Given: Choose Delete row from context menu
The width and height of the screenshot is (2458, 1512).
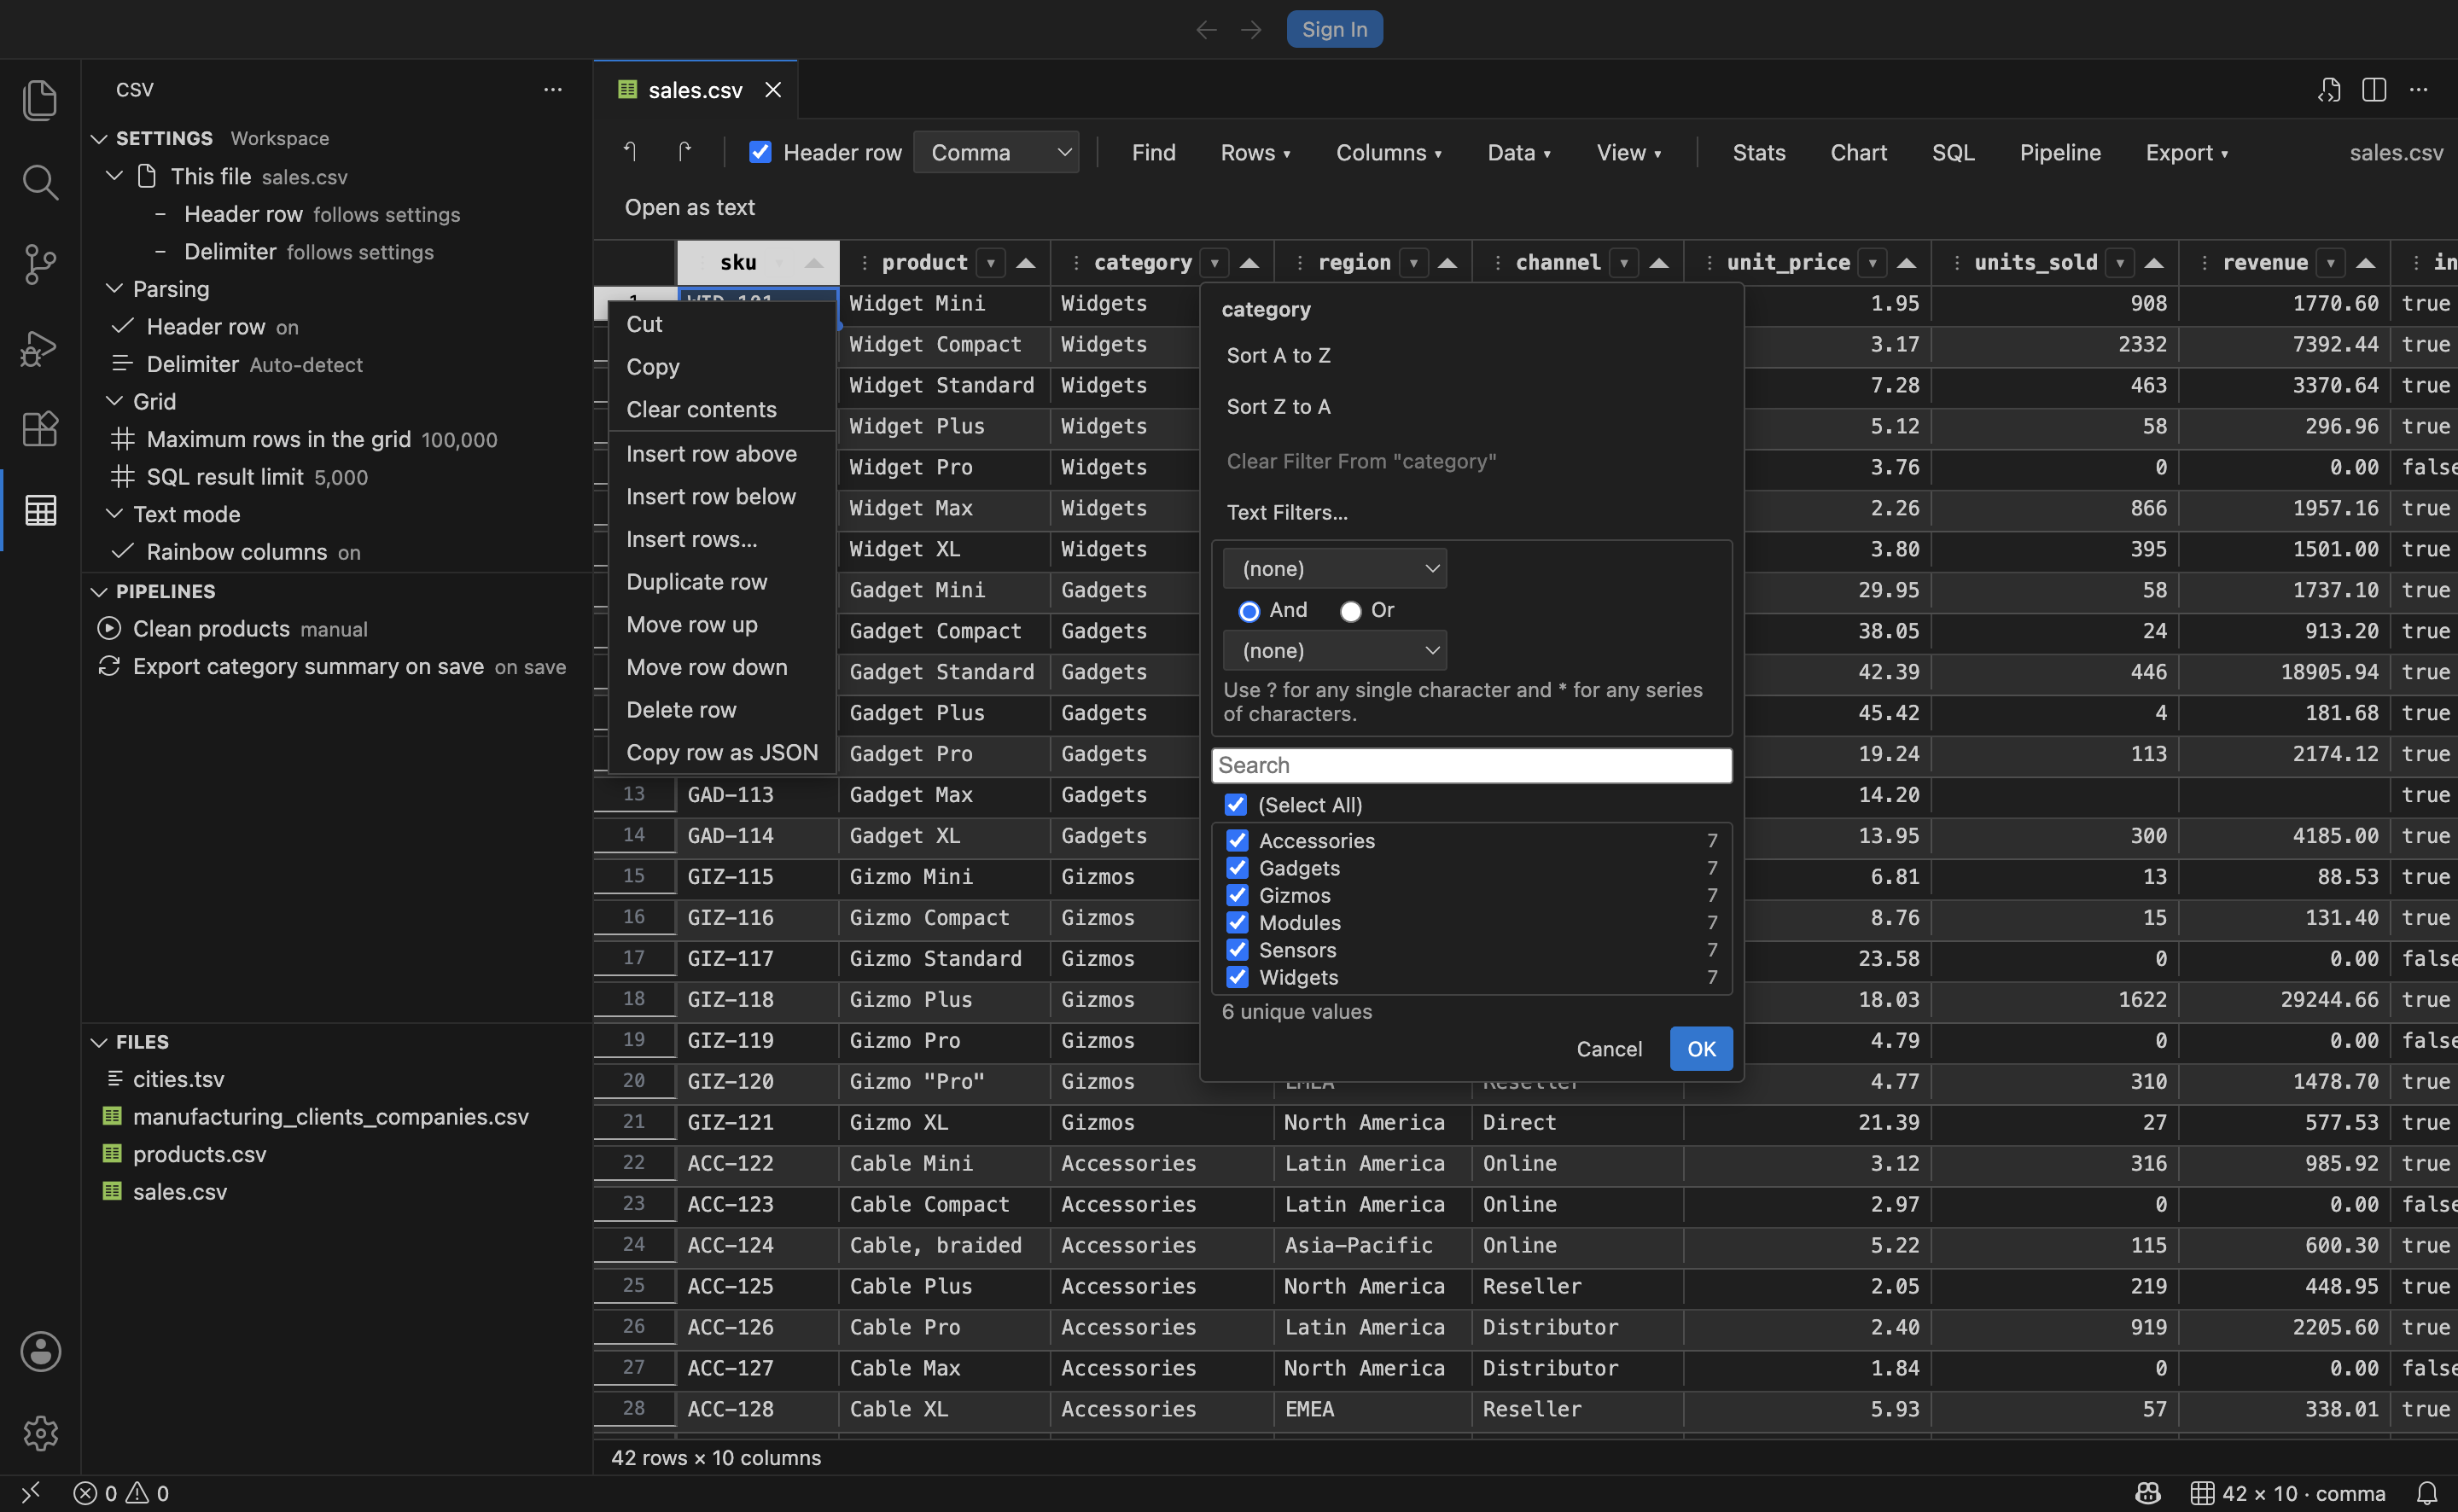Looking at the screenshot, I should 681,710.
